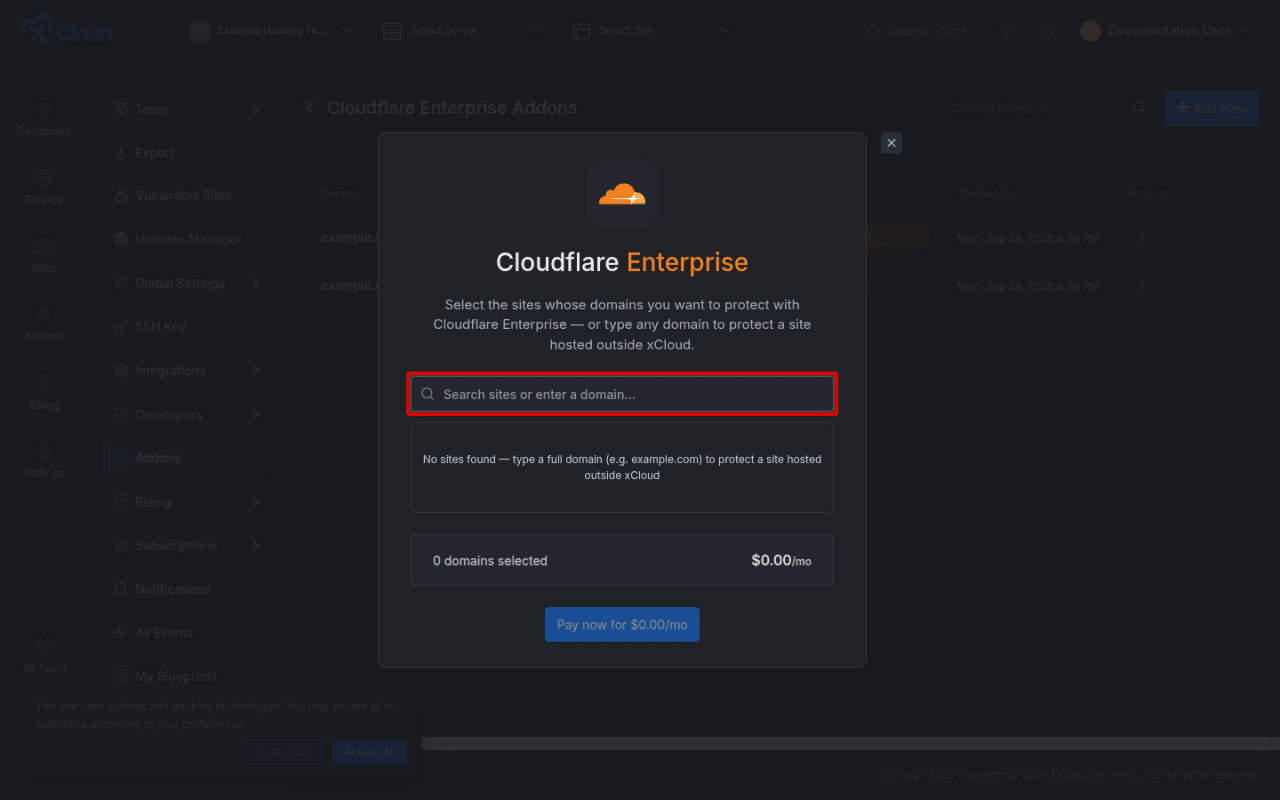The height and width of the screenshot is (800, 1280).
Task: Open the actions kebab for the example.c… row
Action: (1141, 239)
